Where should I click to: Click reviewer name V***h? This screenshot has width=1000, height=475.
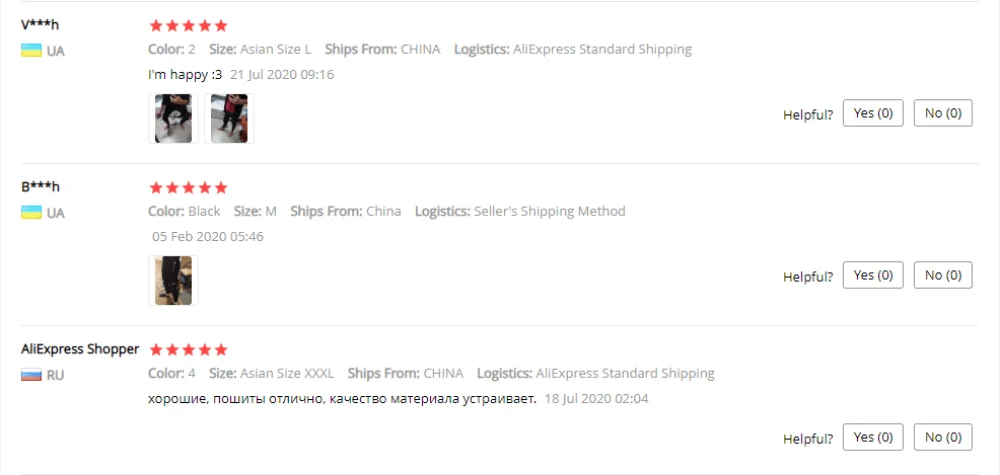[x=40, y=25]
